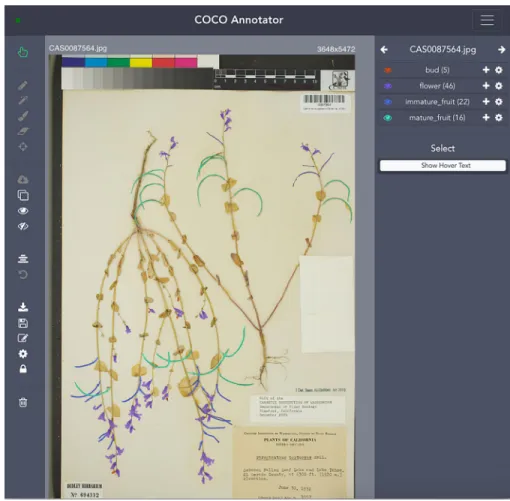The height and width of the screenshot is (501, 510).
Task: Open the hamburger menu in the header
Action: (x=487, y=20)
